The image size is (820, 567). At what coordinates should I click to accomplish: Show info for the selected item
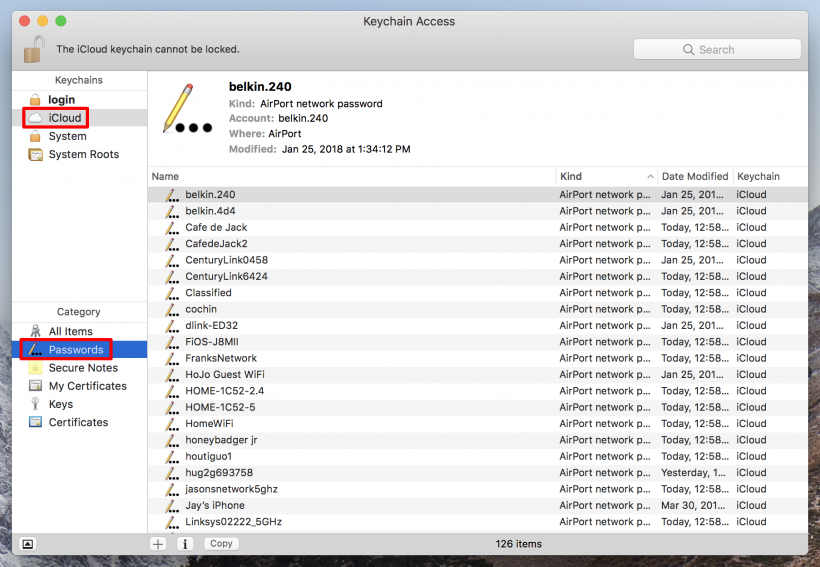(x=185, y=544)
